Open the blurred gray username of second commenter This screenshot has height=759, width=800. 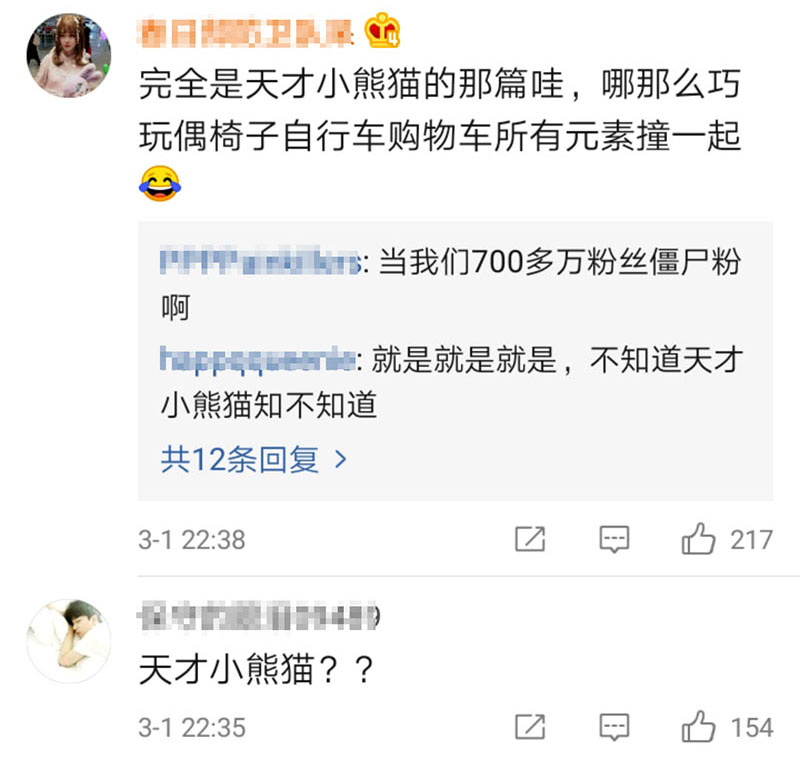[x=258, y=616]
